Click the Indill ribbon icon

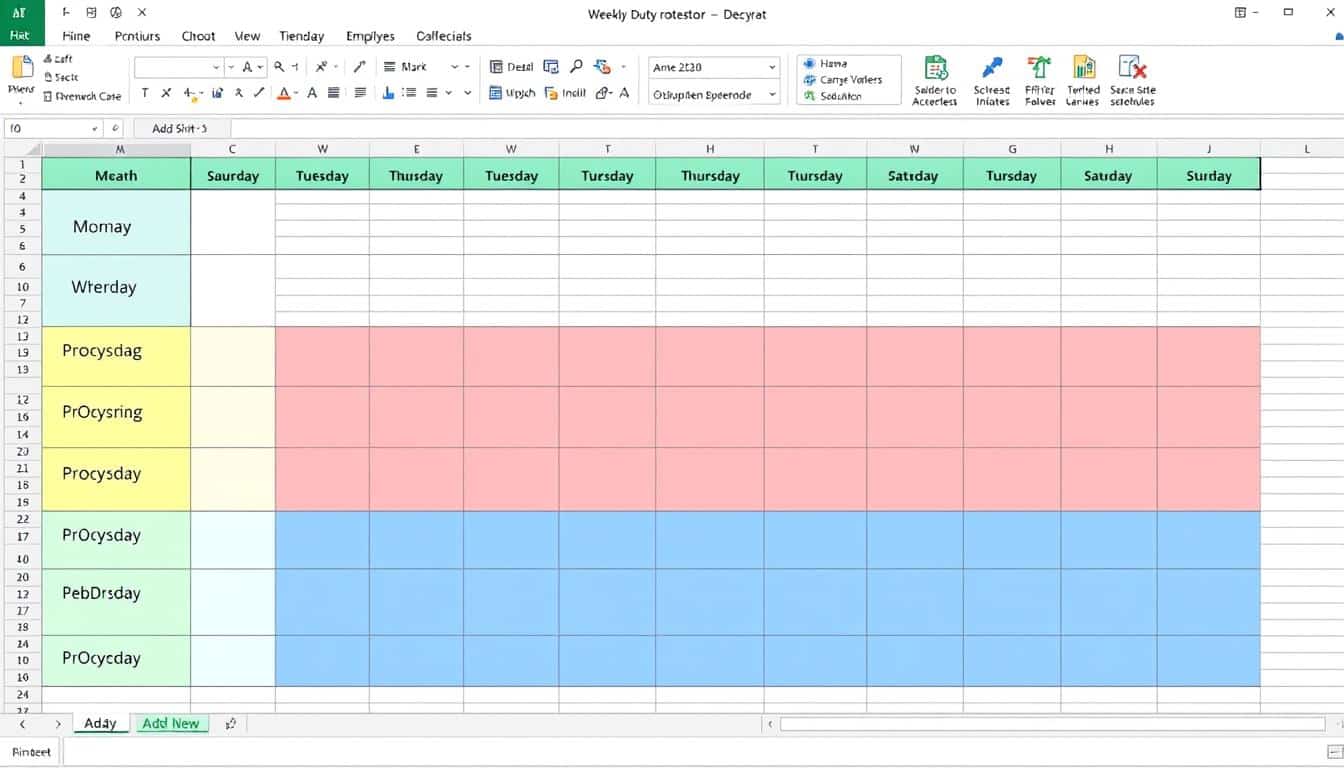pos(551,93)
